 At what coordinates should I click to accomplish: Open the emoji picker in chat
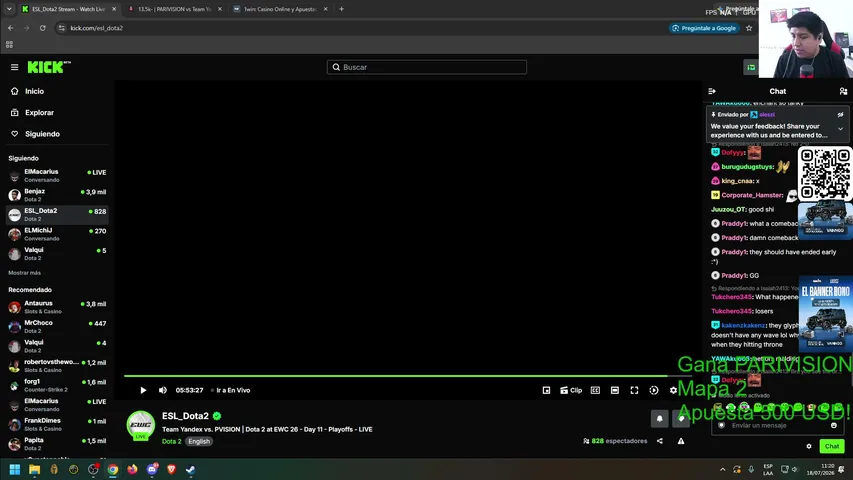coord(834,426)
